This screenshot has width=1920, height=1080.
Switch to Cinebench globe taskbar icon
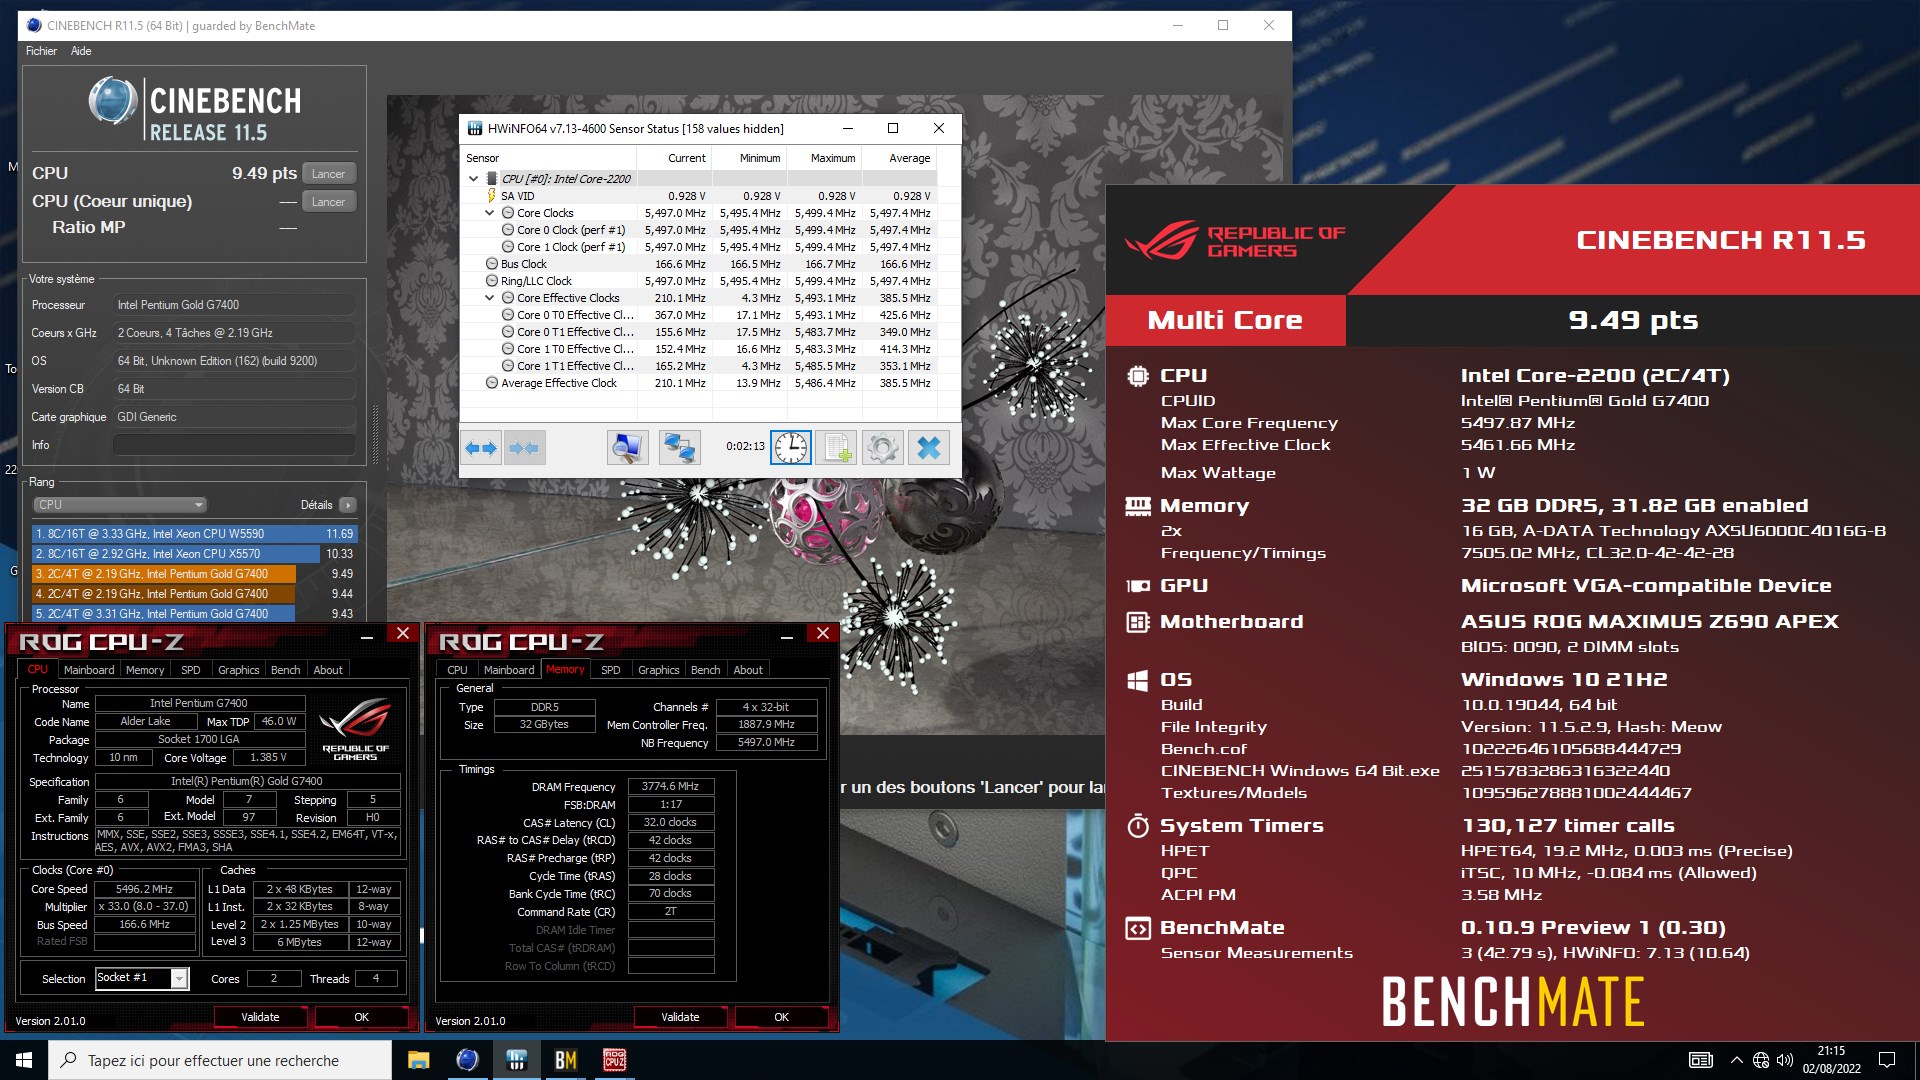467,1060
